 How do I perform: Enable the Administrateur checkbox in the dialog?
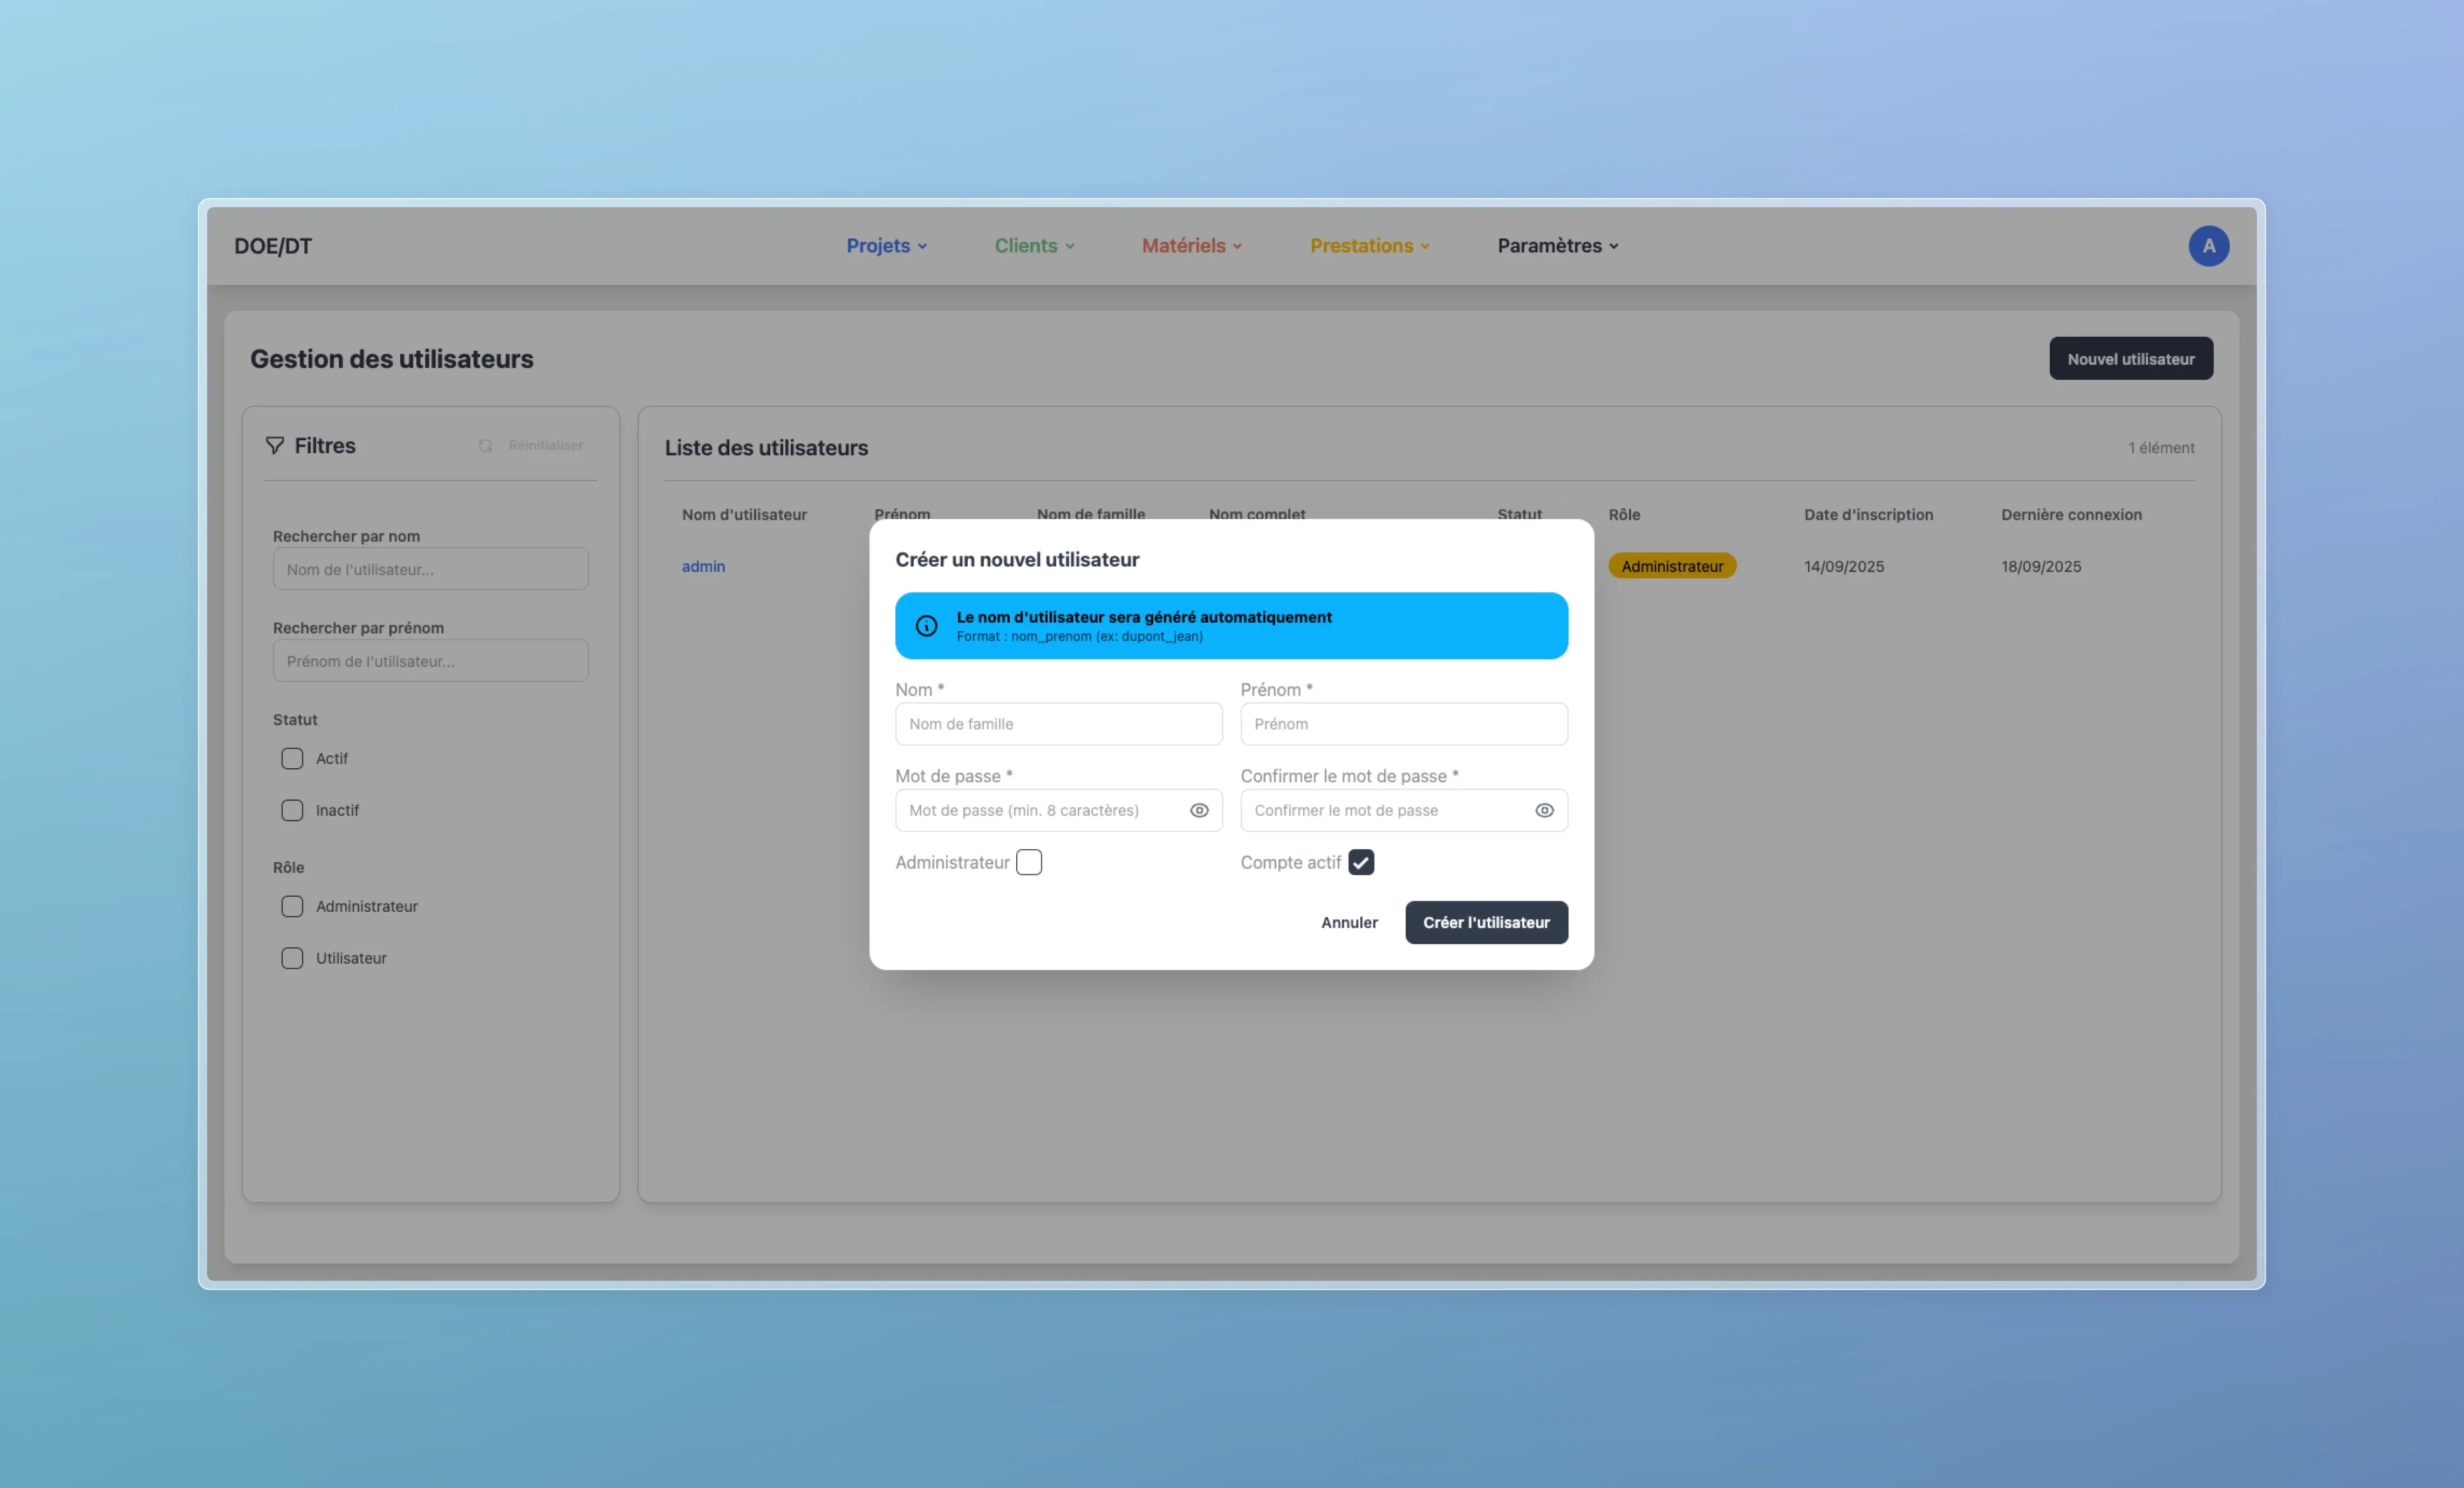[x=1028, y=862]
